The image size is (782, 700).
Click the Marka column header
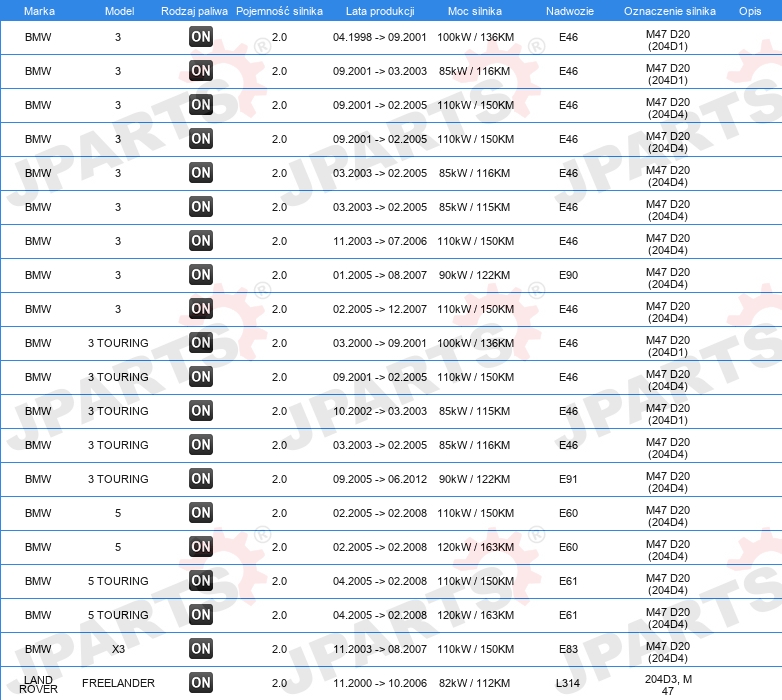pos(39,11)
